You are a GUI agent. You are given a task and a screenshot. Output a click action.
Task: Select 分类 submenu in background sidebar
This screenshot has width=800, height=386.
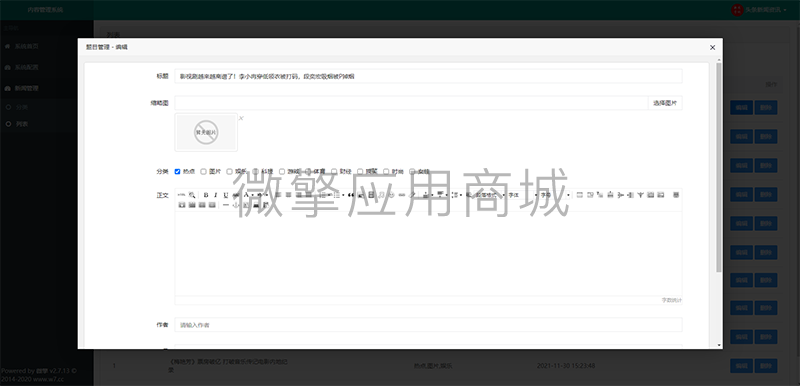click(x=21, y=108)
